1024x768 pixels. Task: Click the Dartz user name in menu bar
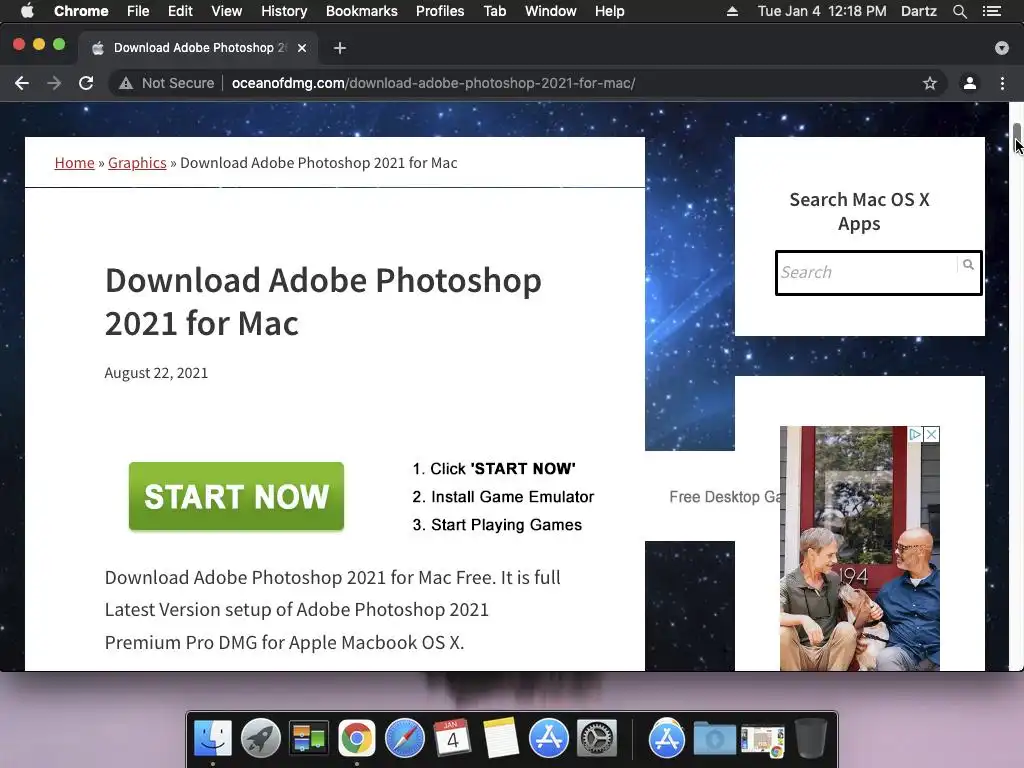pos(919,11)
